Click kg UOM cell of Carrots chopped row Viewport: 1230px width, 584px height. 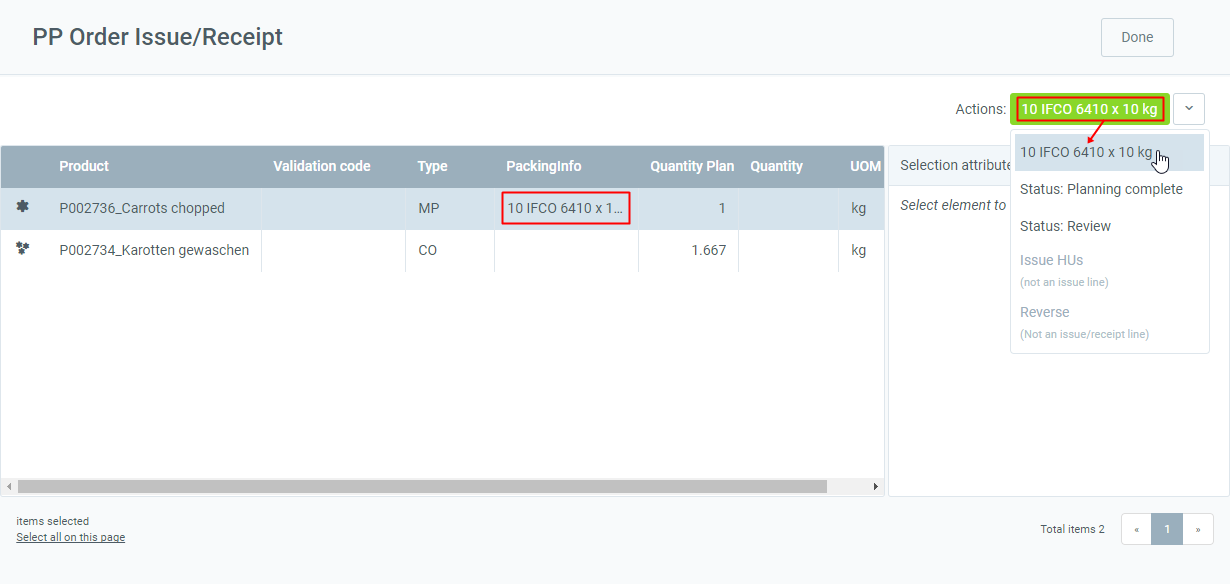pos(860,208)
